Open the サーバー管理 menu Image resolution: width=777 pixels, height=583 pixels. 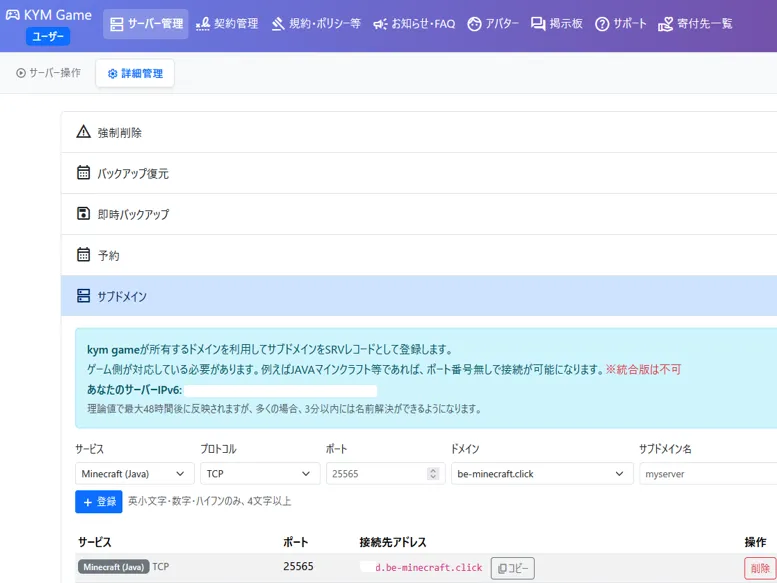point(146,24)
